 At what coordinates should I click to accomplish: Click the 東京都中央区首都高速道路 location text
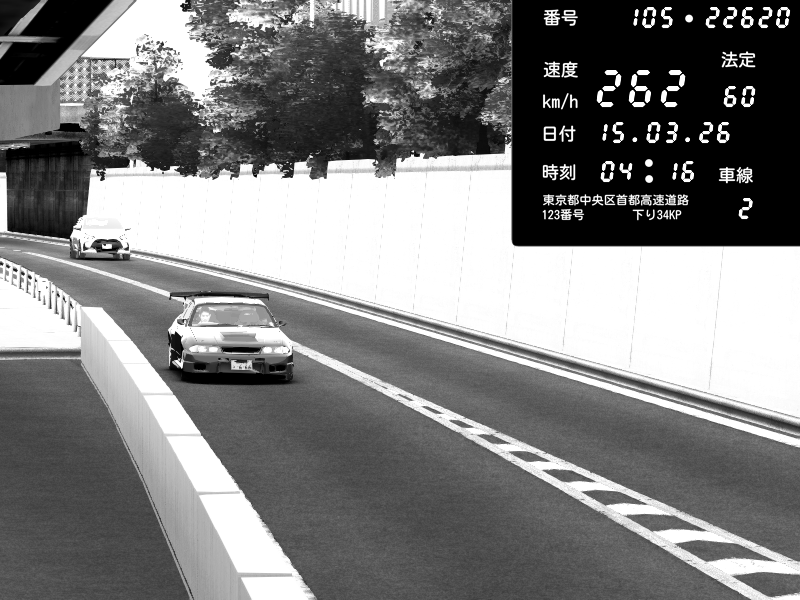click(615, 200)
